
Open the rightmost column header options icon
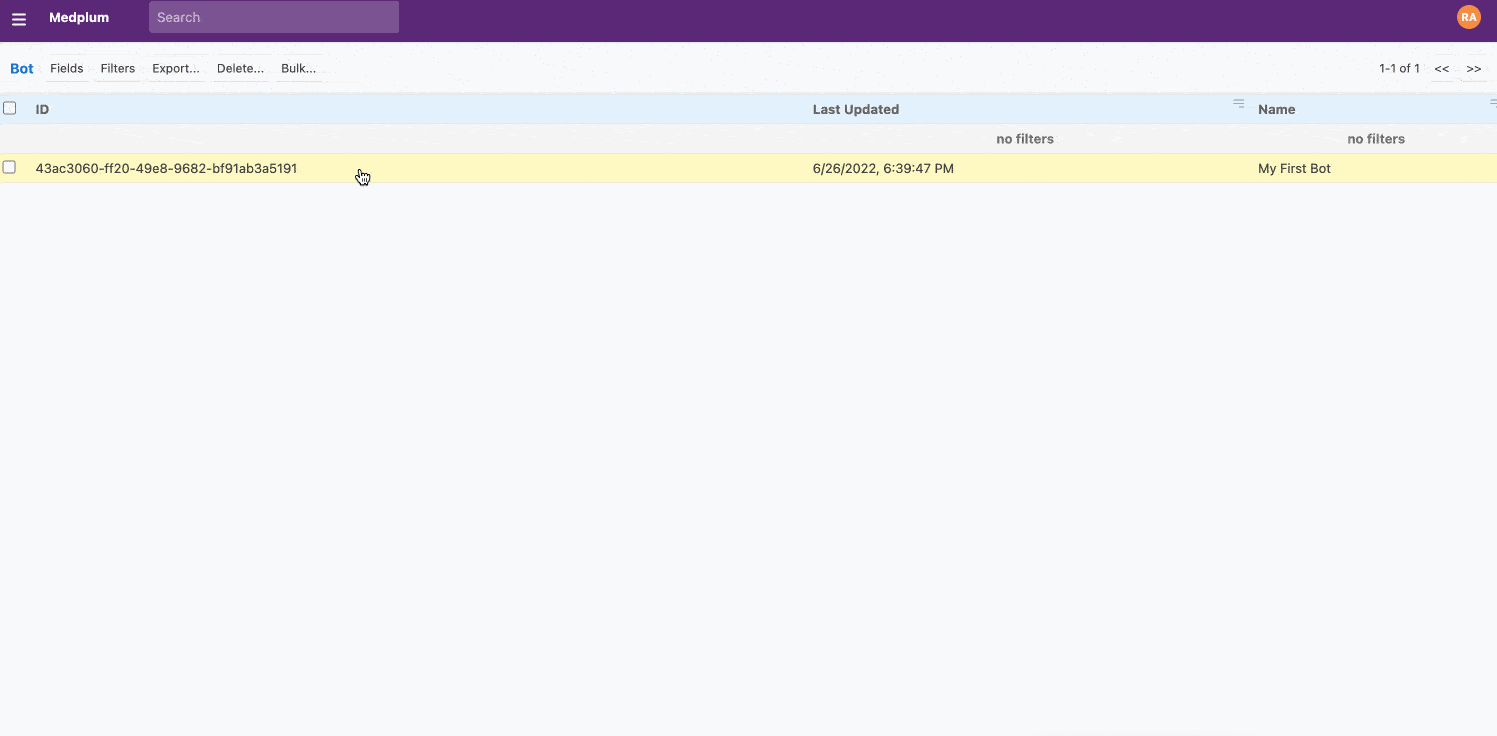pyautogui.click(x=1492, y=103)
